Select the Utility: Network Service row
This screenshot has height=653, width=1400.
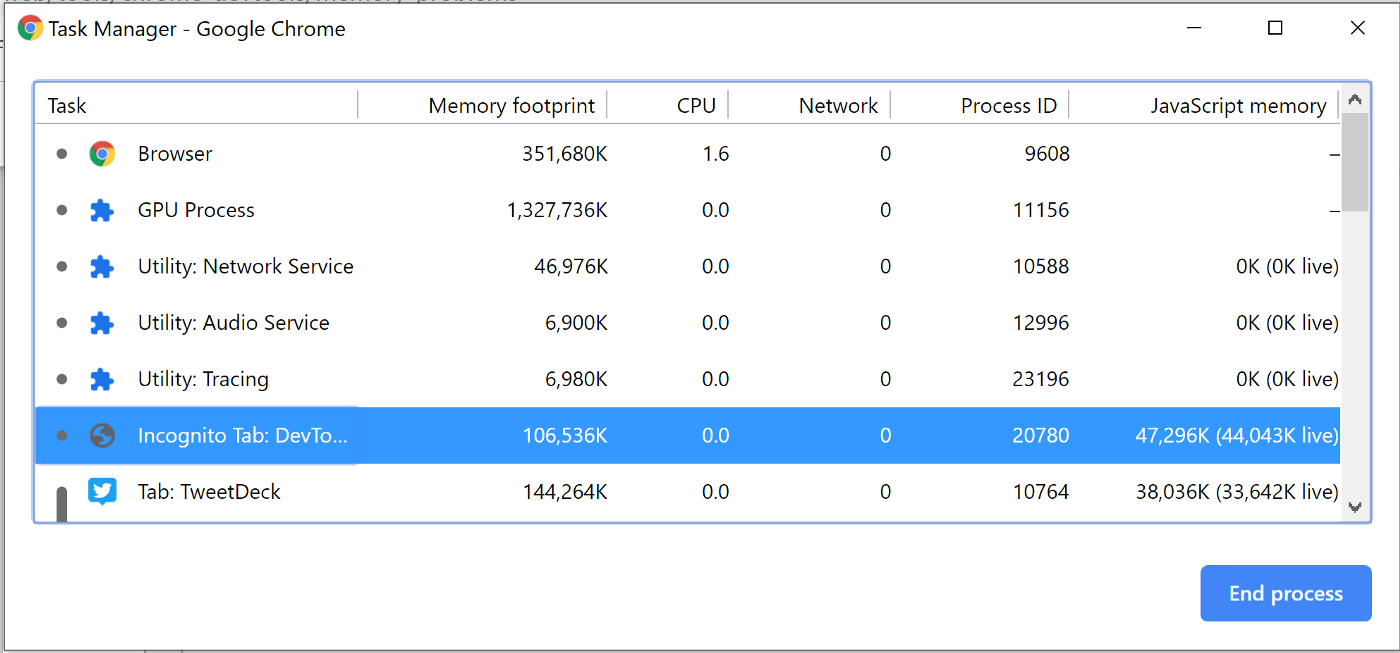(x=688, y=267)
